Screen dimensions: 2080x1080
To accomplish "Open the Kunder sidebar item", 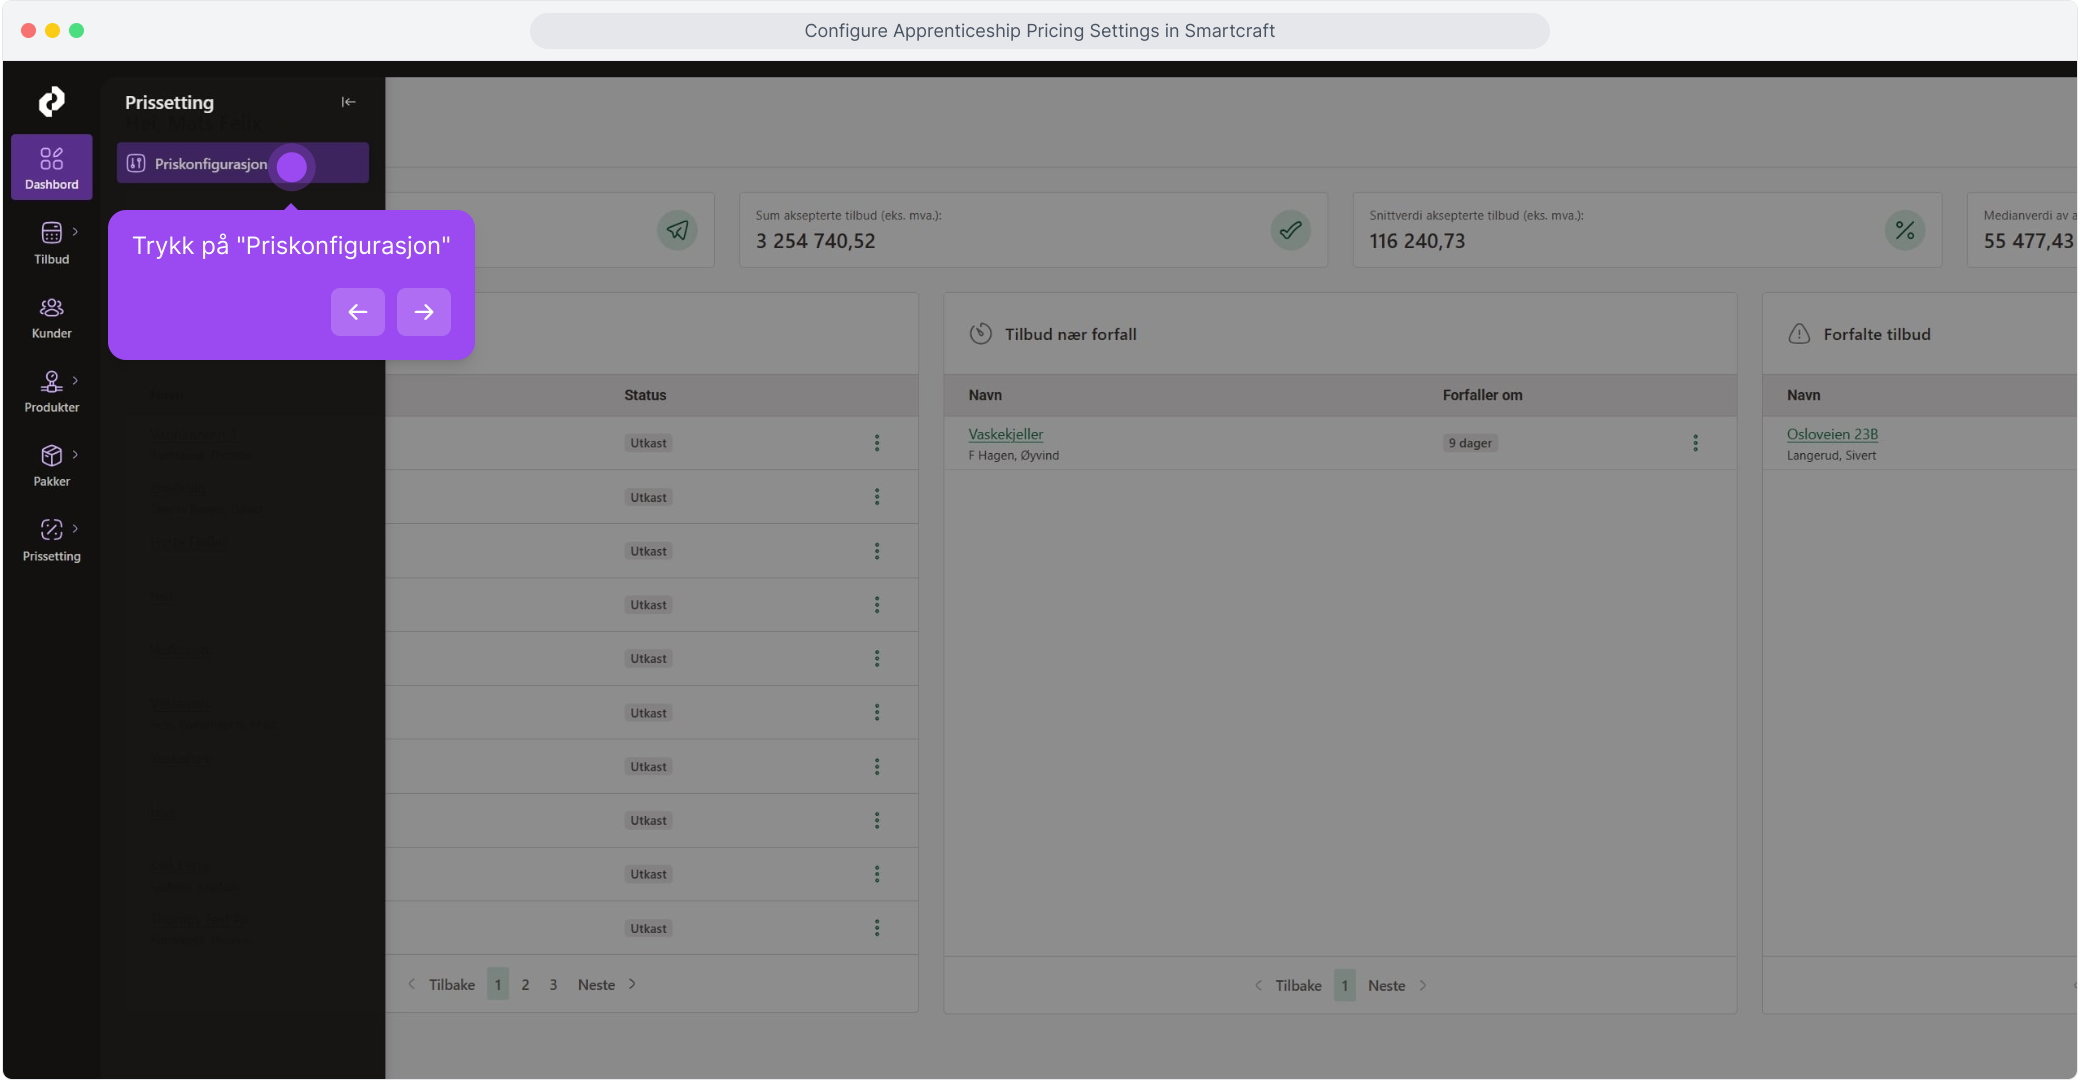I will click(x=52, y=318).
